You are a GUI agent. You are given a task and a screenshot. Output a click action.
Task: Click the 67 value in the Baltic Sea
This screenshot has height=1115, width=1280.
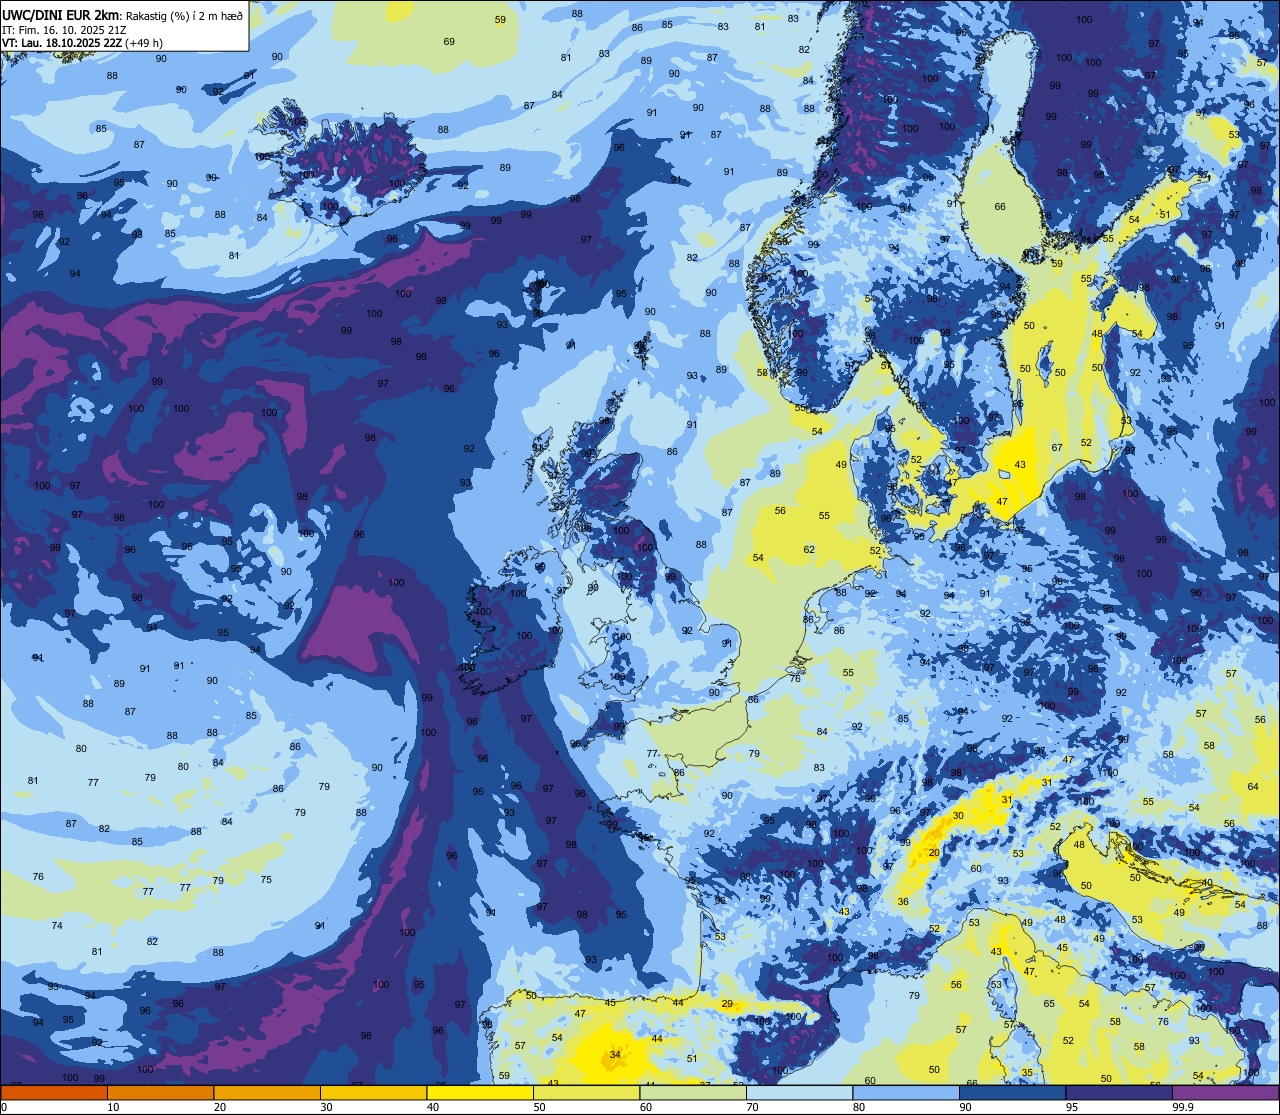point(1057,447)
